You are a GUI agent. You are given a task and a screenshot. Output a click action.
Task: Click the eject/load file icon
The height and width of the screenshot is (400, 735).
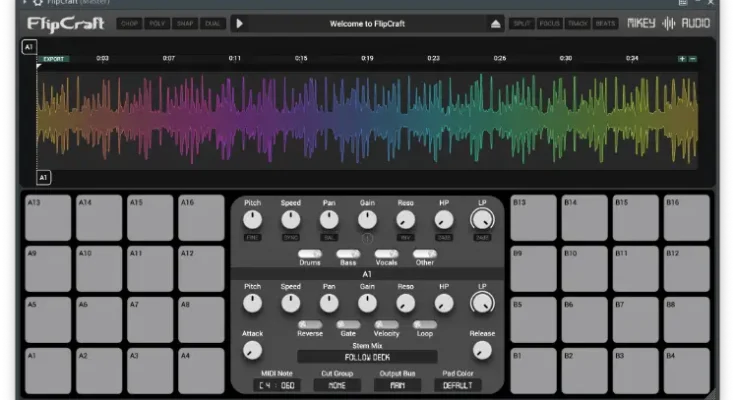pyautogui.click(x=496, y=23)
